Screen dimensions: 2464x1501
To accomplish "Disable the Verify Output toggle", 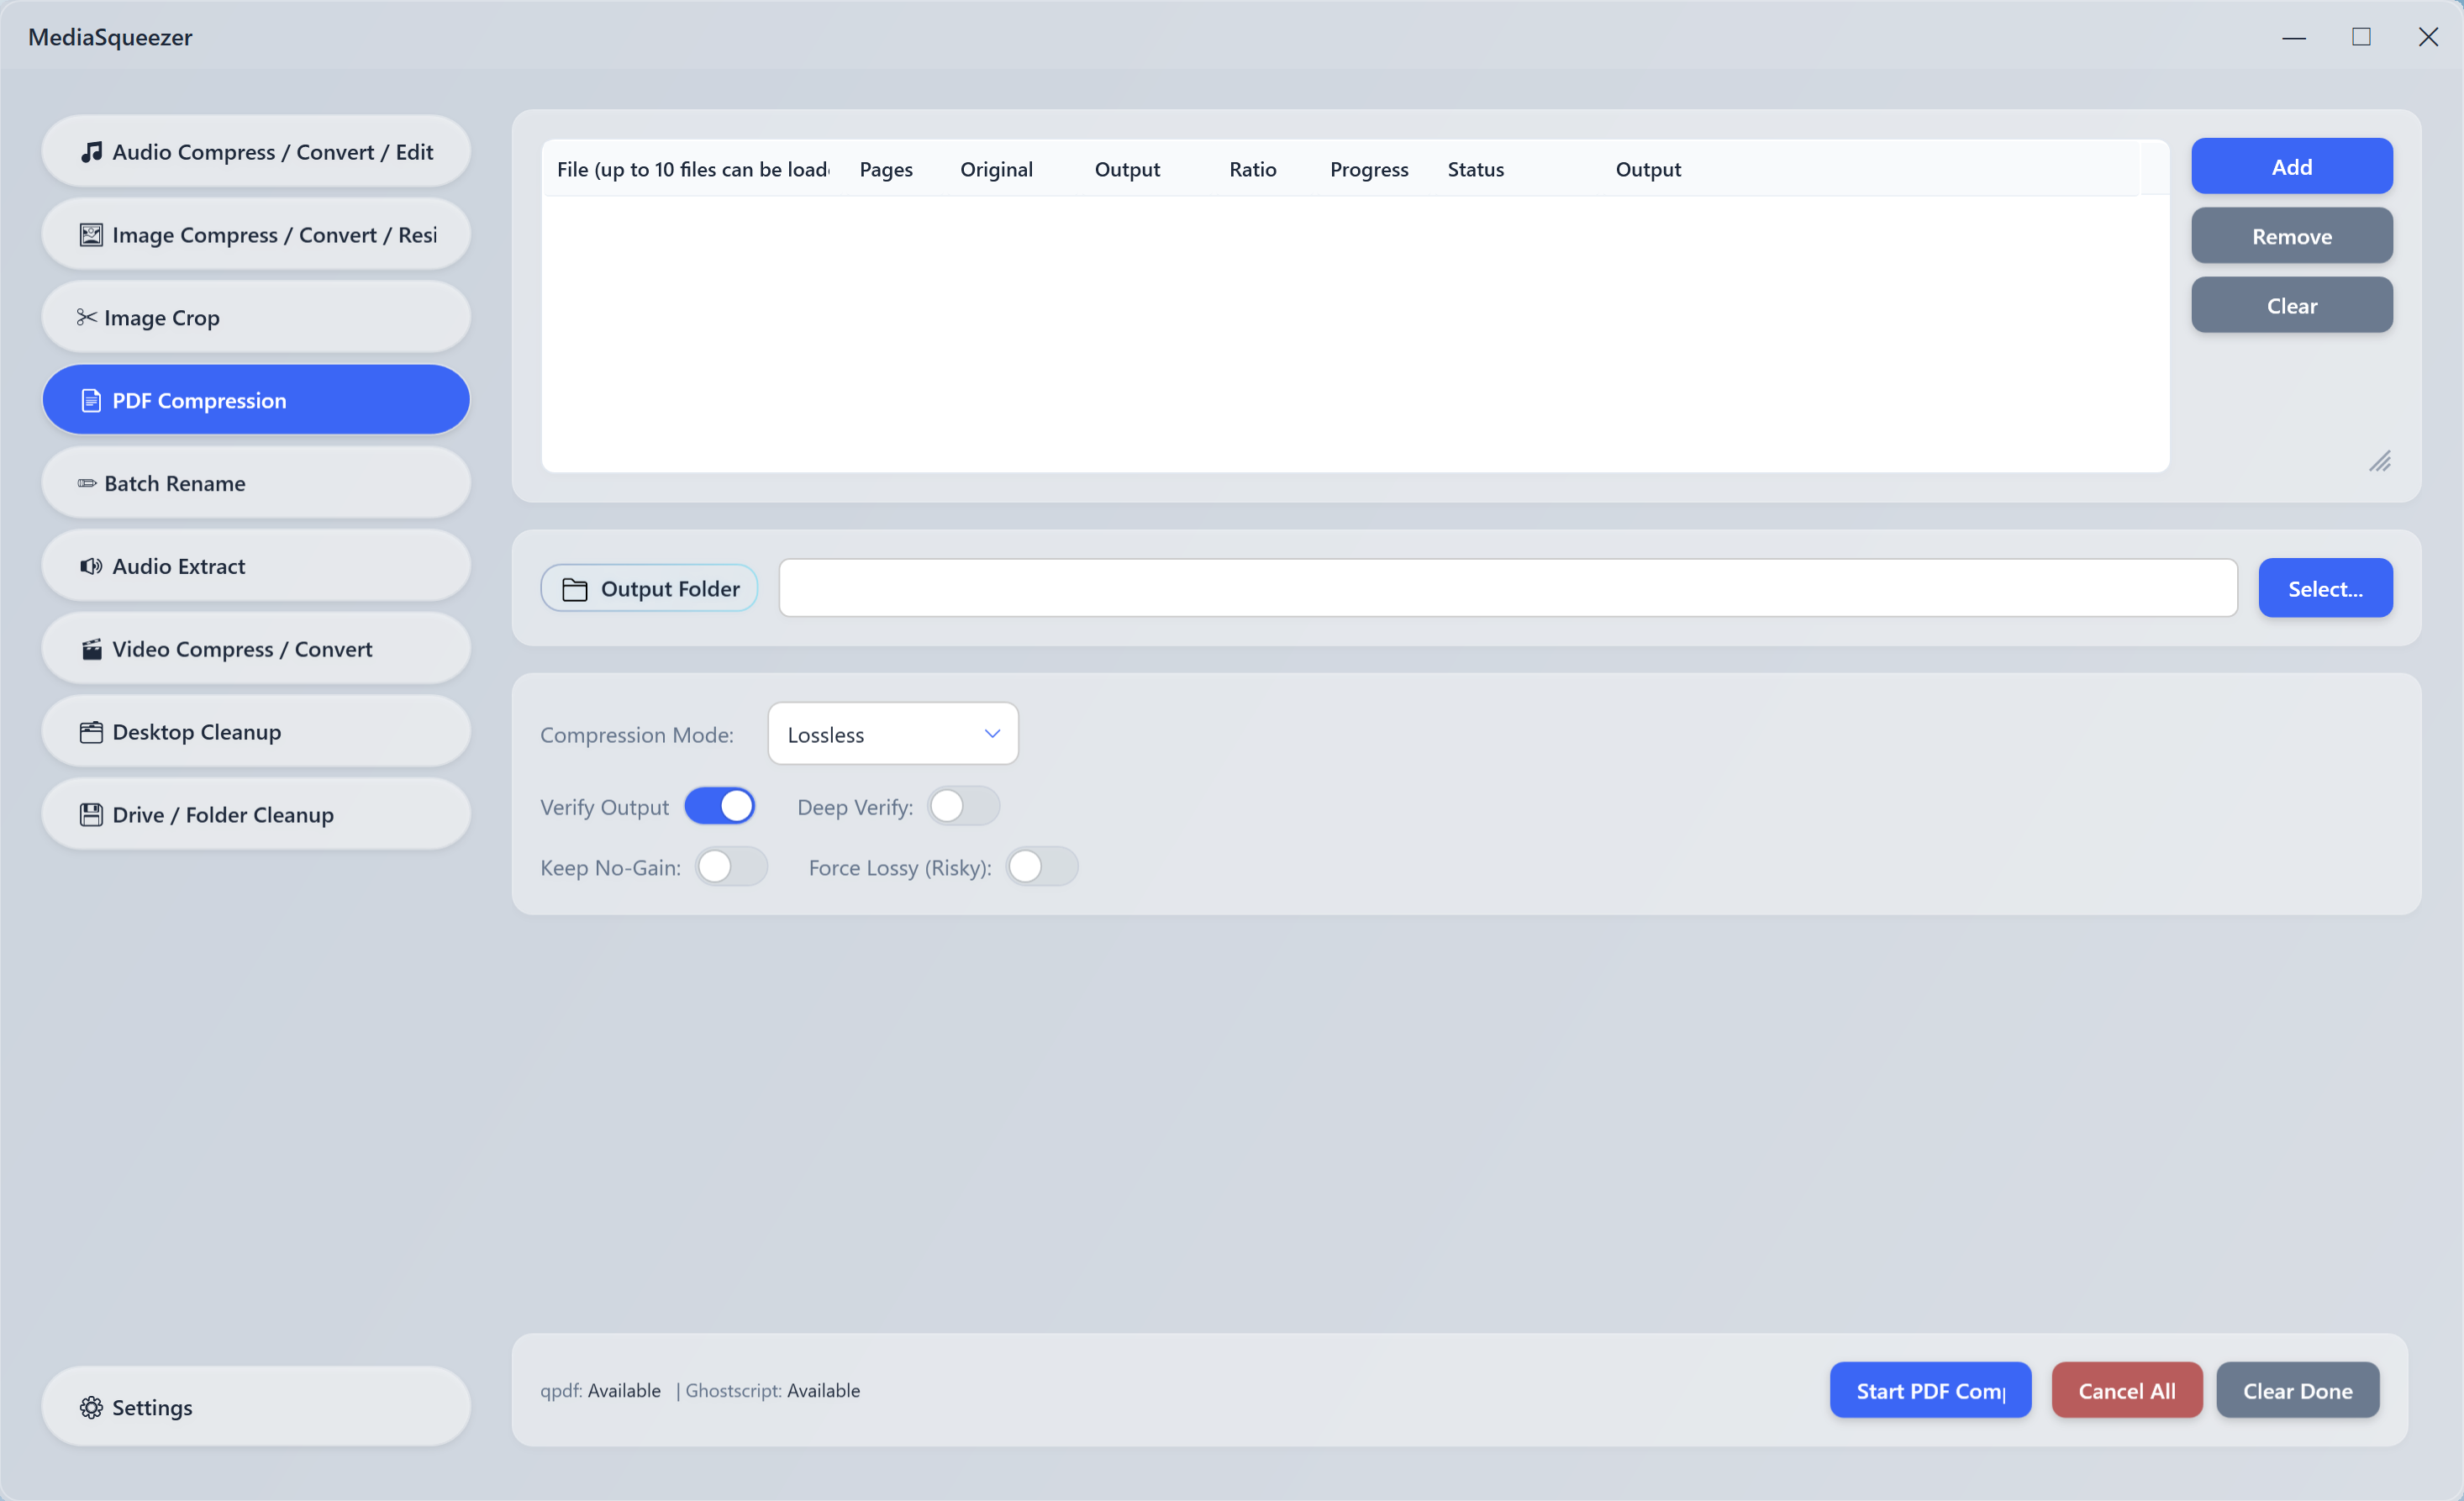I will (721, 805).
